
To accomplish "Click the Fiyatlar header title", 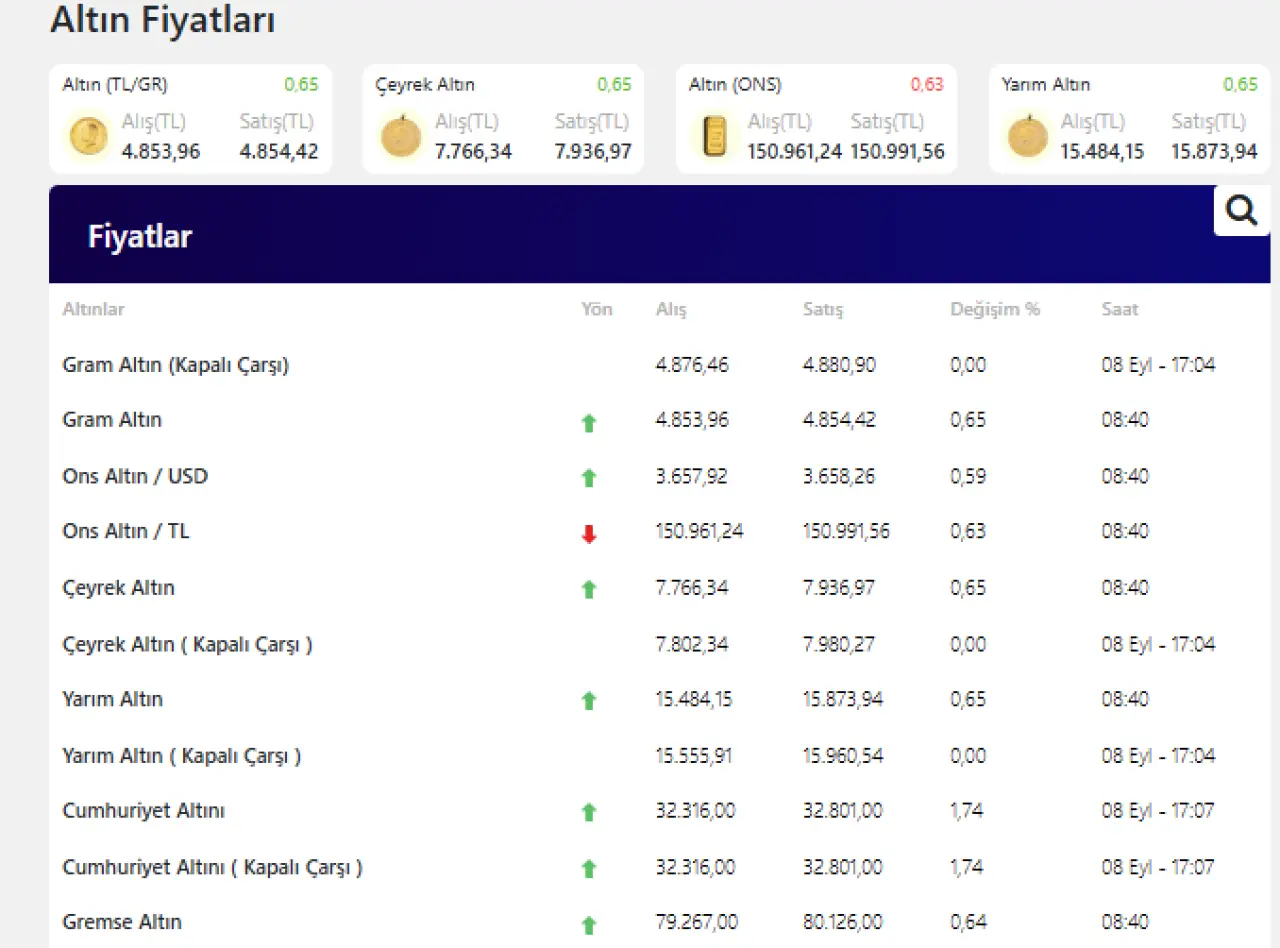I will coord(139,237).
